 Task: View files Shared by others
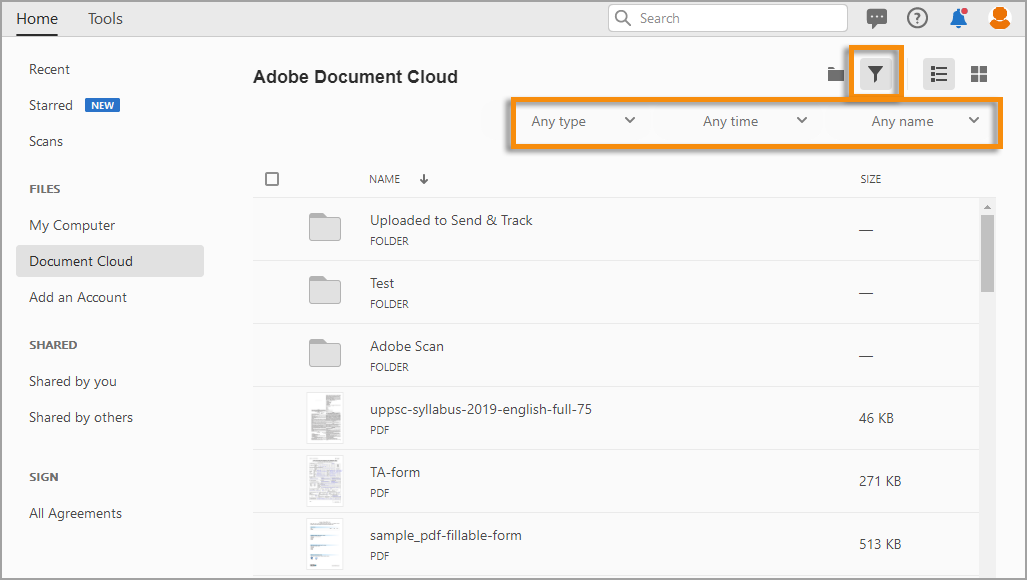pos(80,417)
